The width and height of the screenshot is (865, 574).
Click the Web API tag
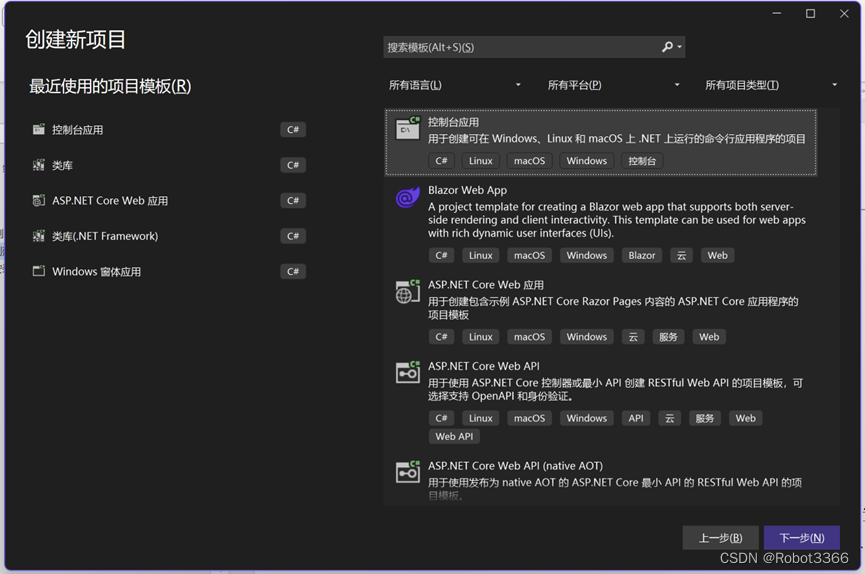pos(455,437)
